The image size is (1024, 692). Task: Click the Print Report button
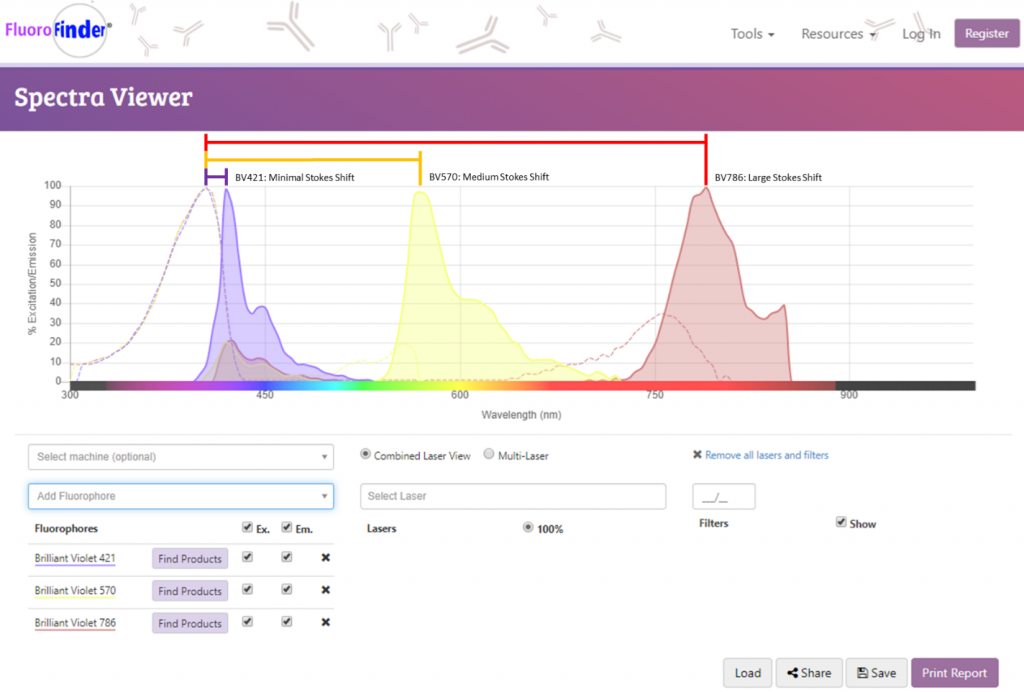954,673
